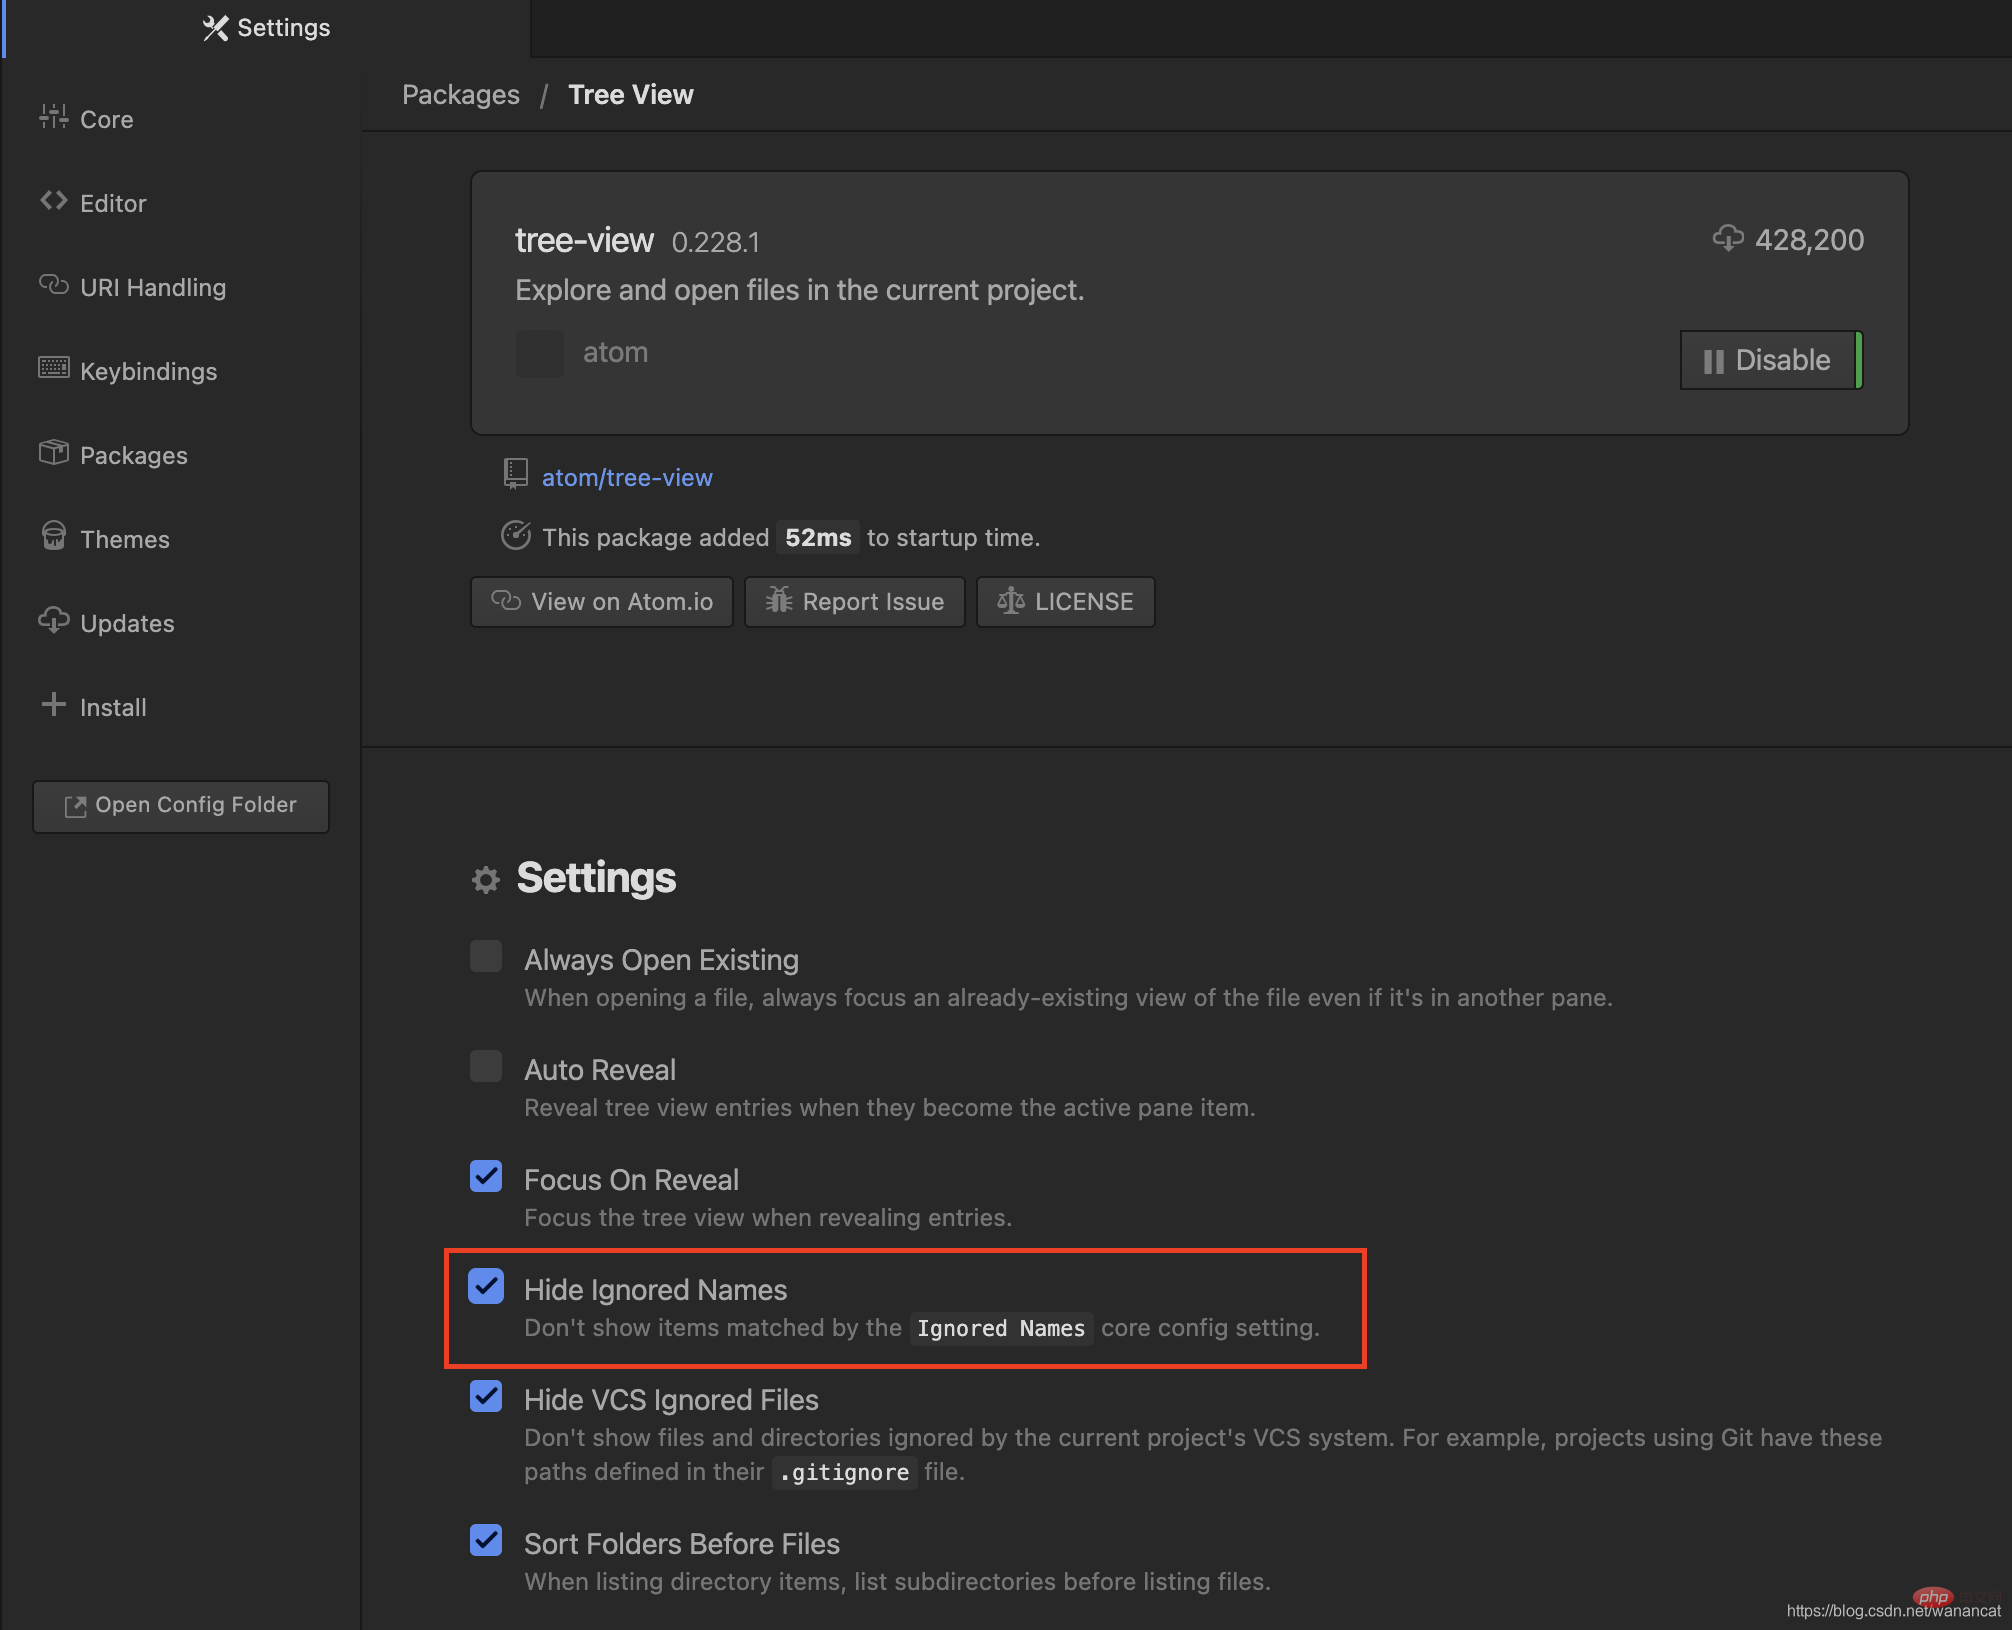Click the Install plus icon

53,705
